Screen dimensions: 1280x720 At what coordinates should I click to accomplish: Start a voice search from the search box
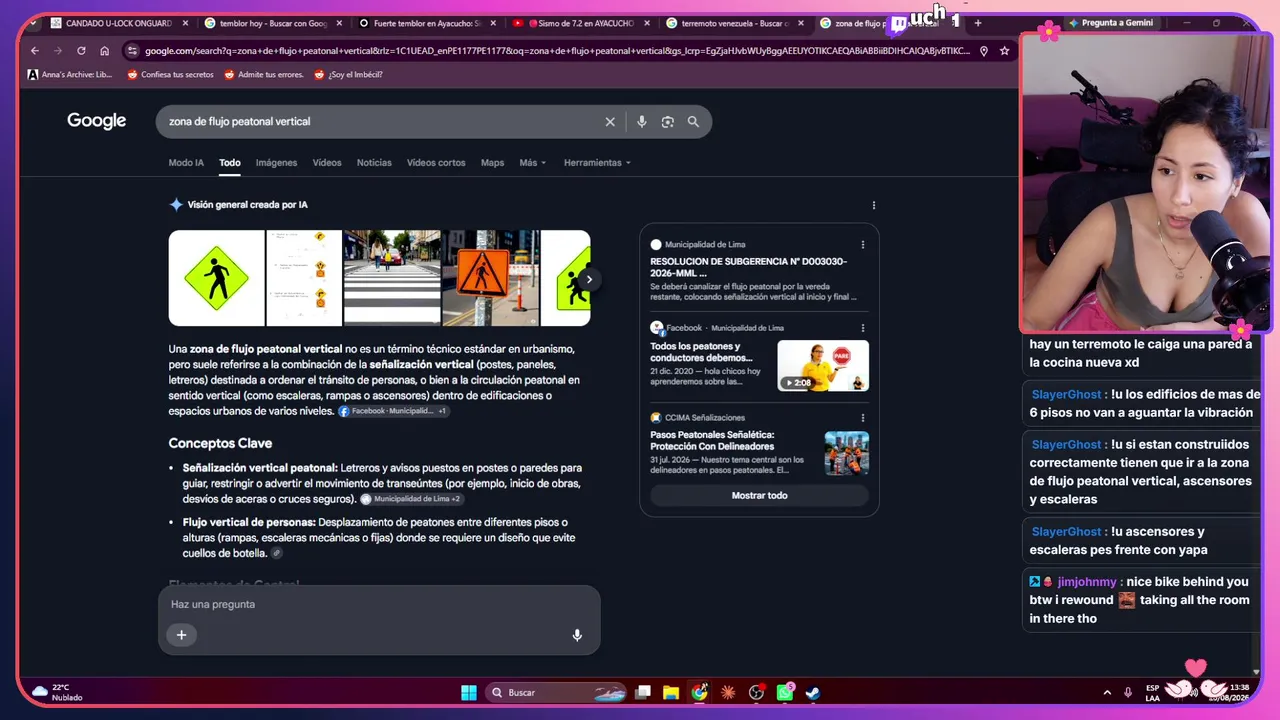pos(642,122)
